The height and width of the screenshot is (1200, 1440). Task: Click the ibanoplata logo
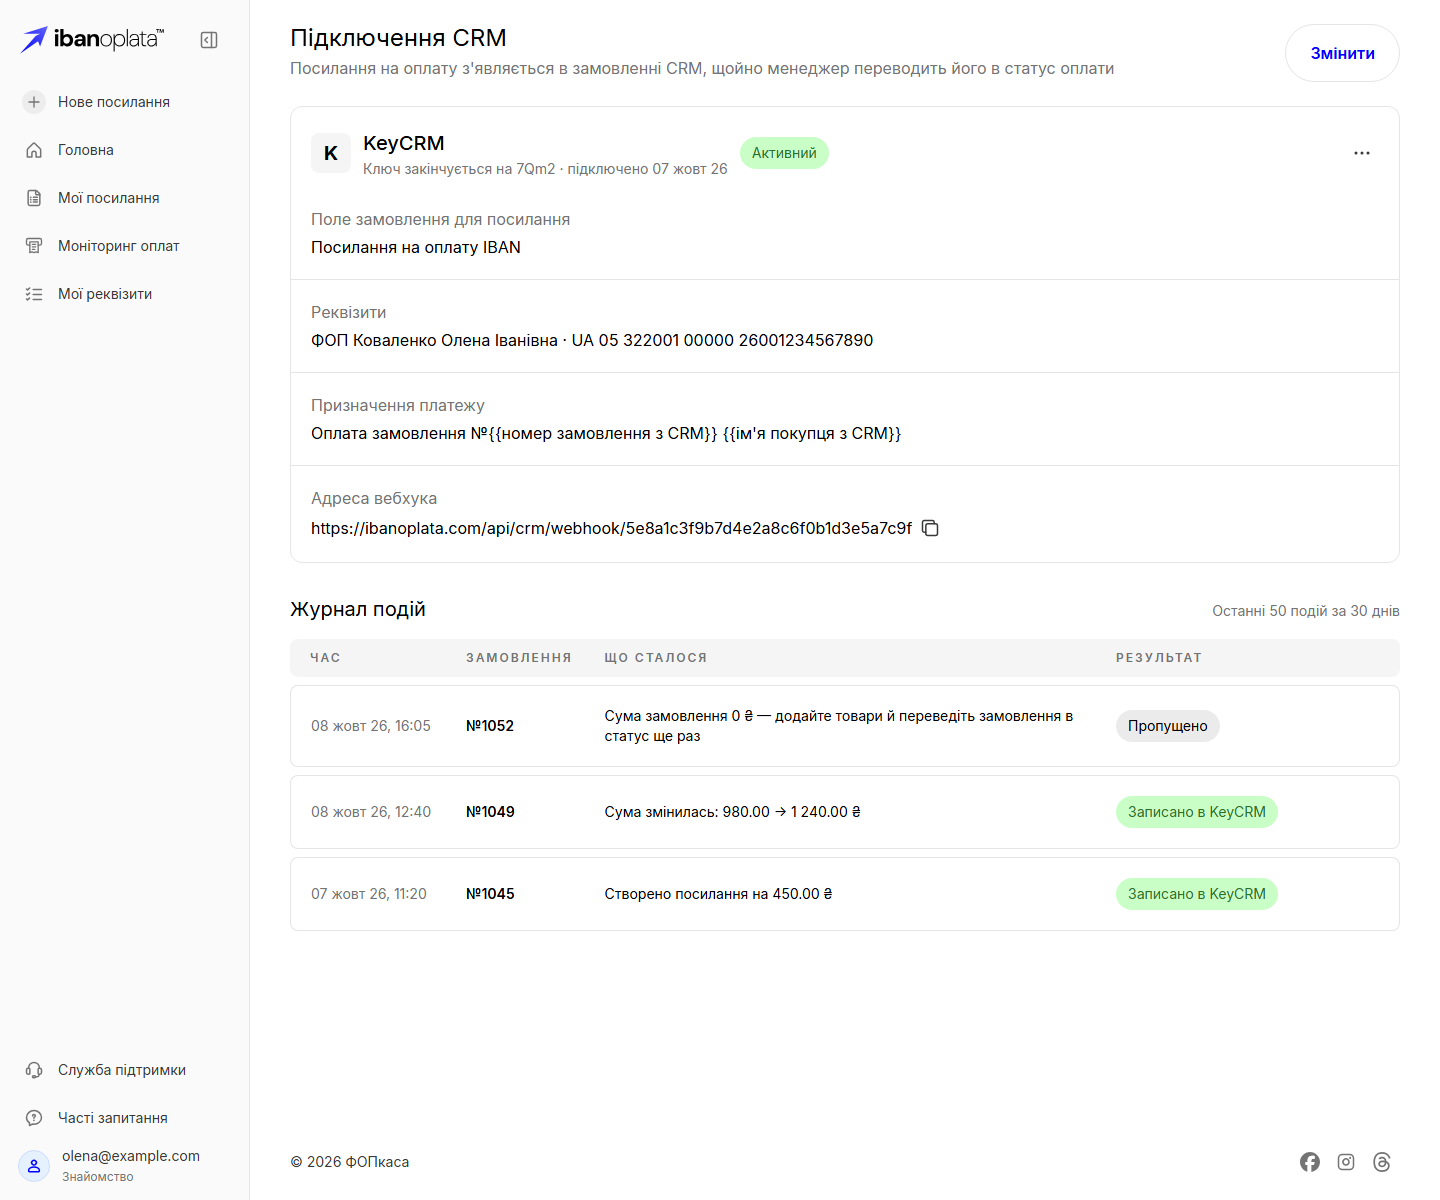click(93, 39)
